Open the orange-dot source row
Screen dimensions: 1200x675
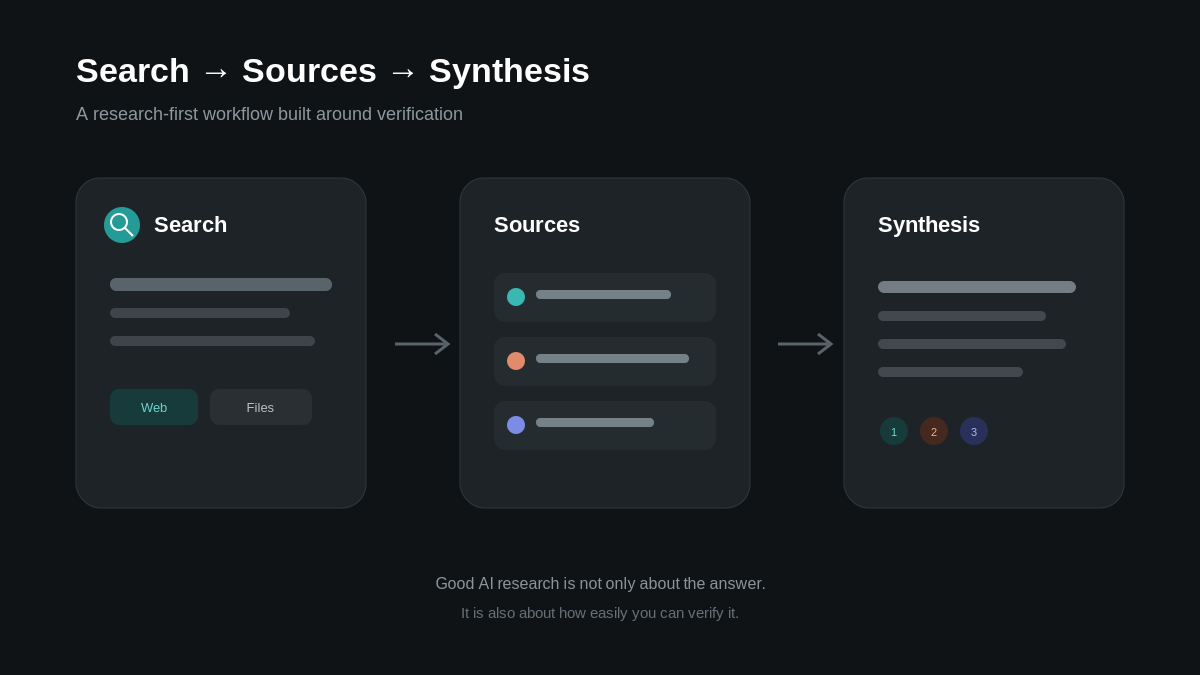[x=605, y=361]
